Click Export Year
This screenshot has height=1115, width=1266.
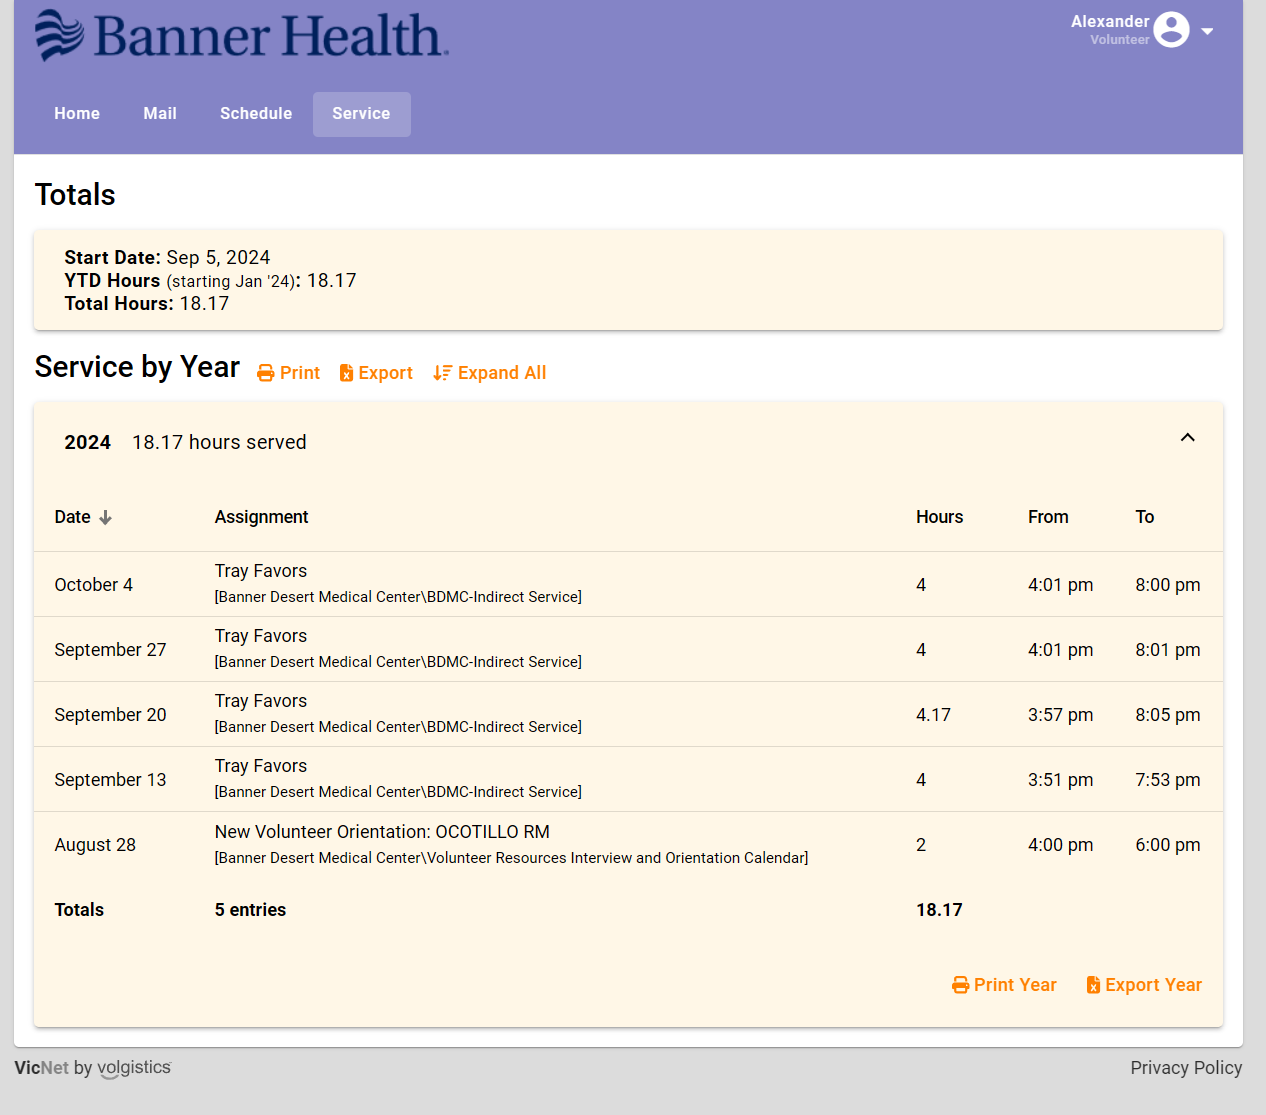click(x=1144, y=985)
